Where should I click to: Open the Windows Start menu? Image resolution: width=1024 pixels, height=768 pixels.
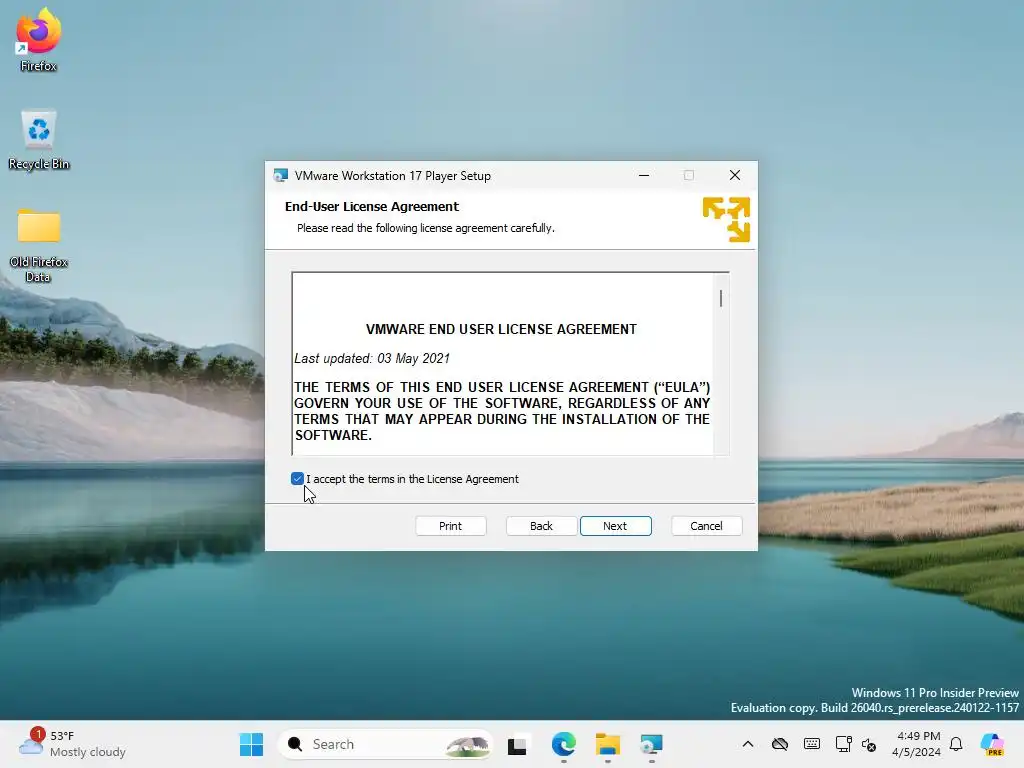click(x=251, y=744)
